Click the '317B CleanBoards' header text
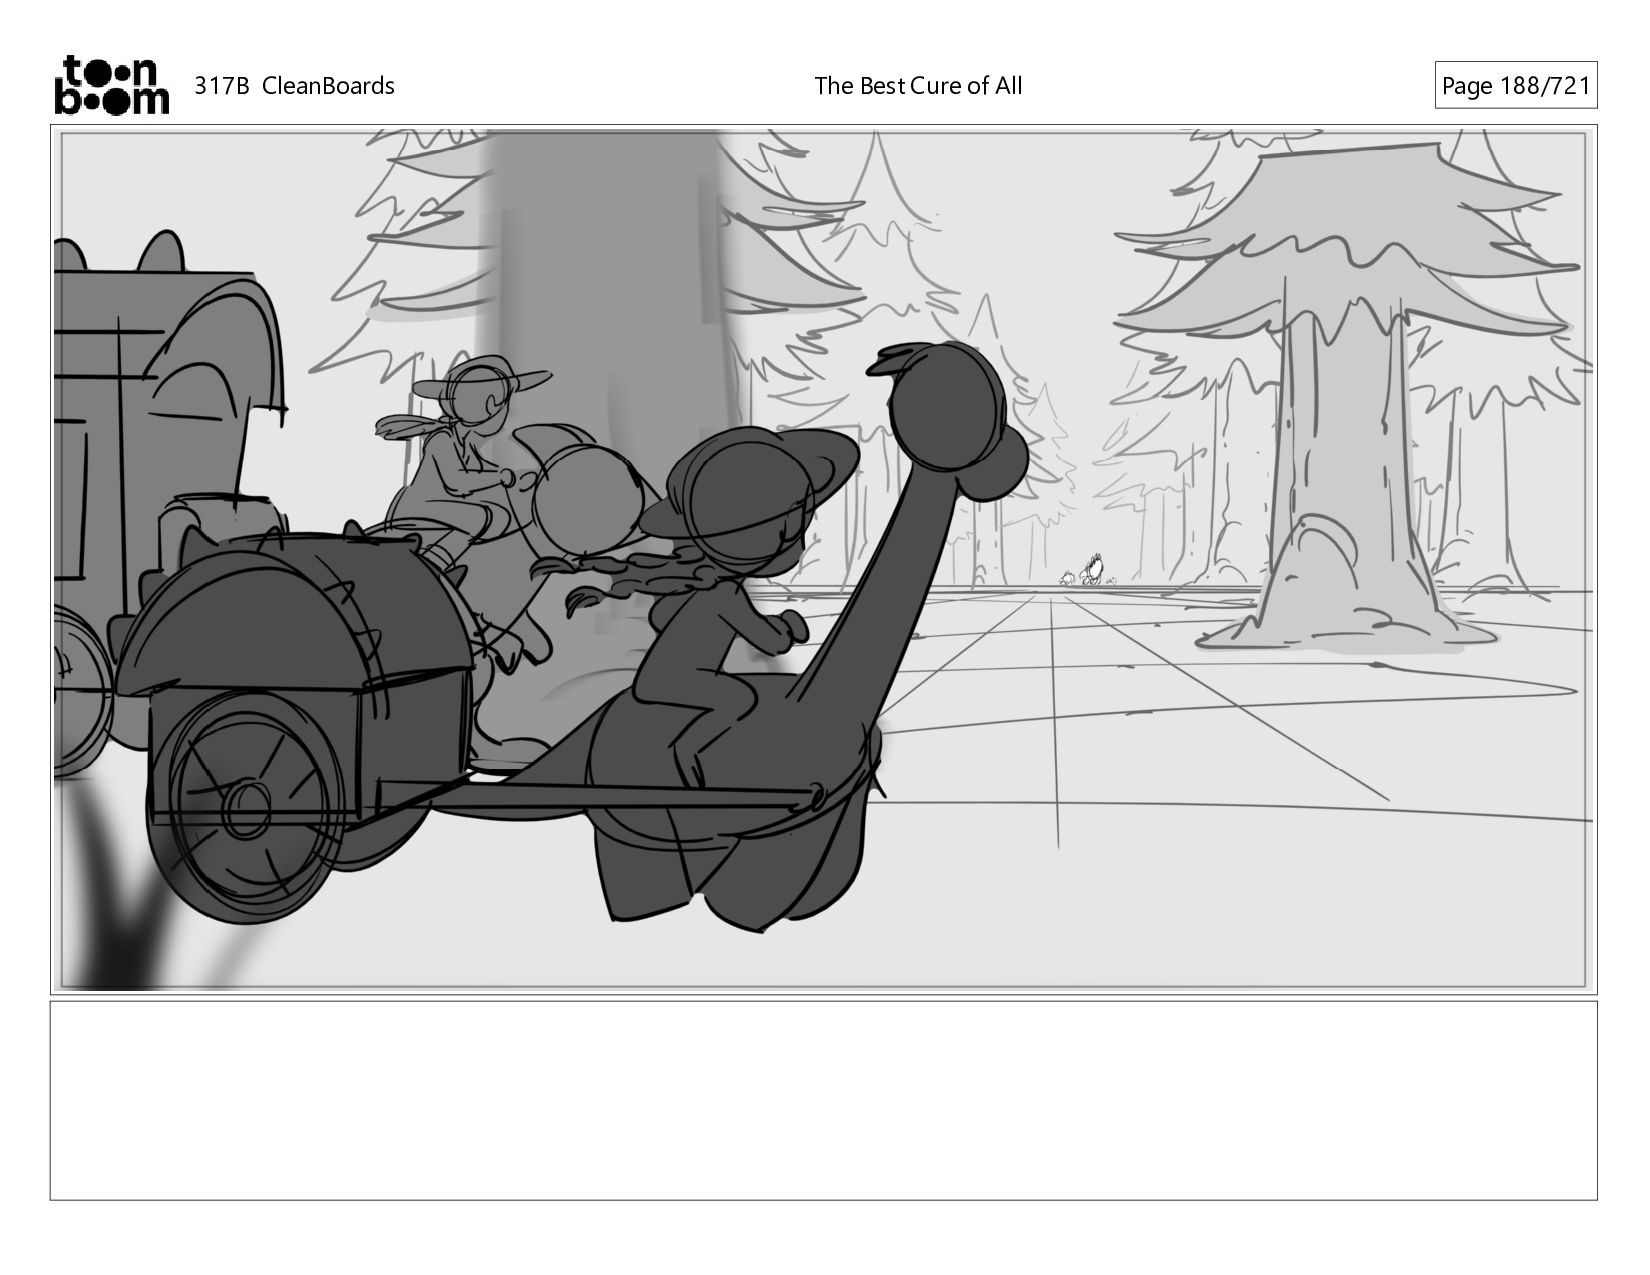This screenshot has width=1650, height=1275. tap(294, 86)
